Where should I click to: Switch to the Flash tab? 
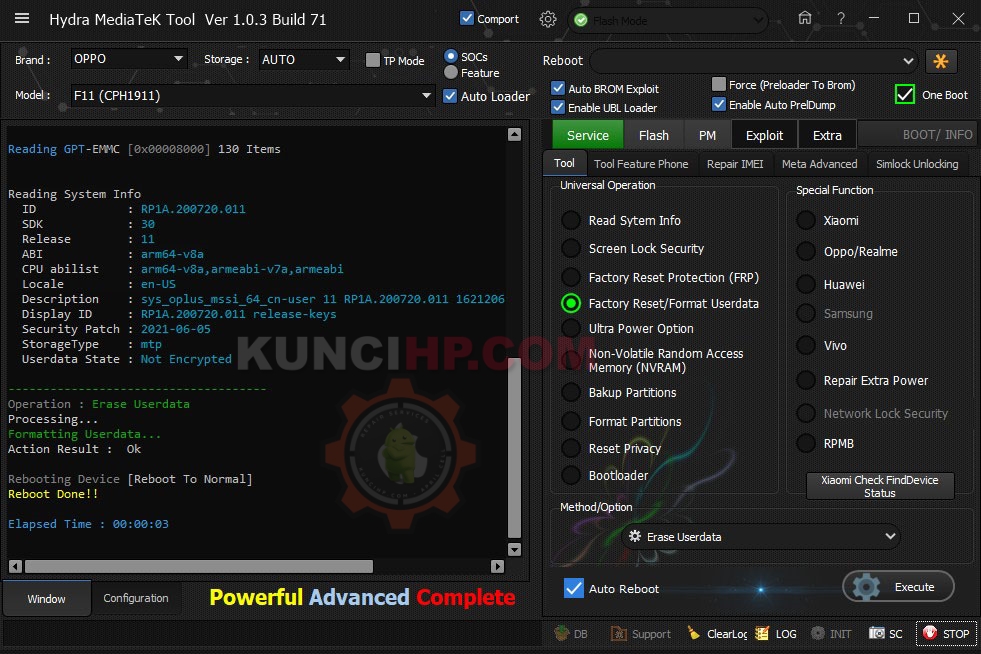tap(654, 135)
